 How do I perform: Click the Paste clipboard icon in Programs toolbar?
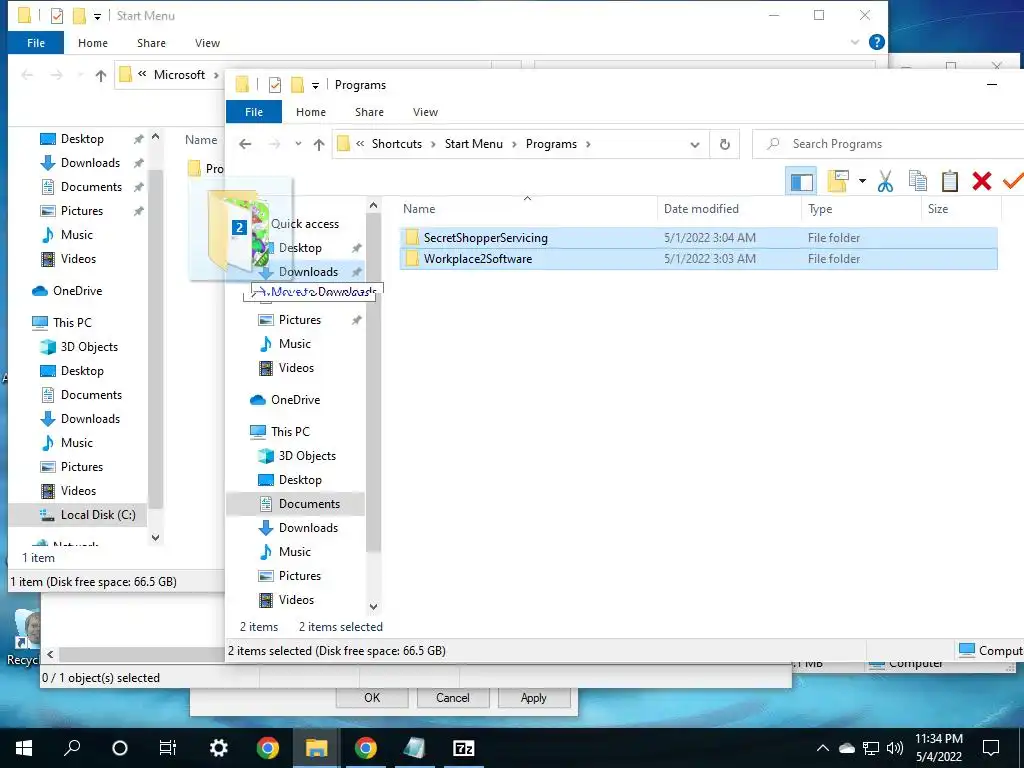[x=950, y=181]
